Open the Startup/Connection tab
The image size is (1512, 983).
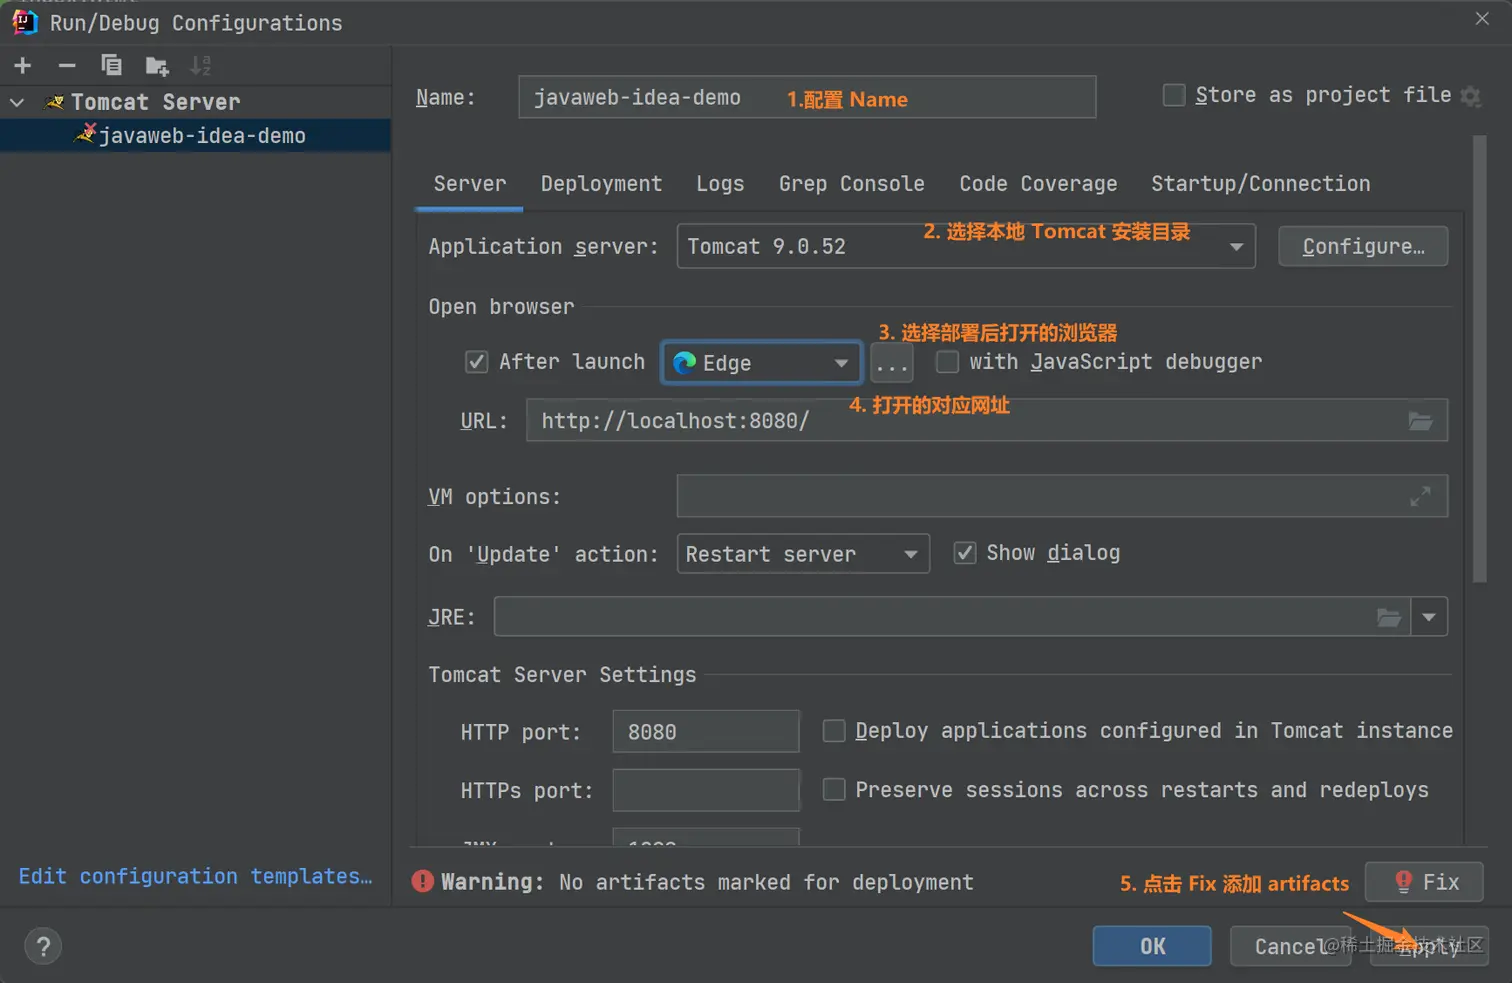coord(1260,184)
